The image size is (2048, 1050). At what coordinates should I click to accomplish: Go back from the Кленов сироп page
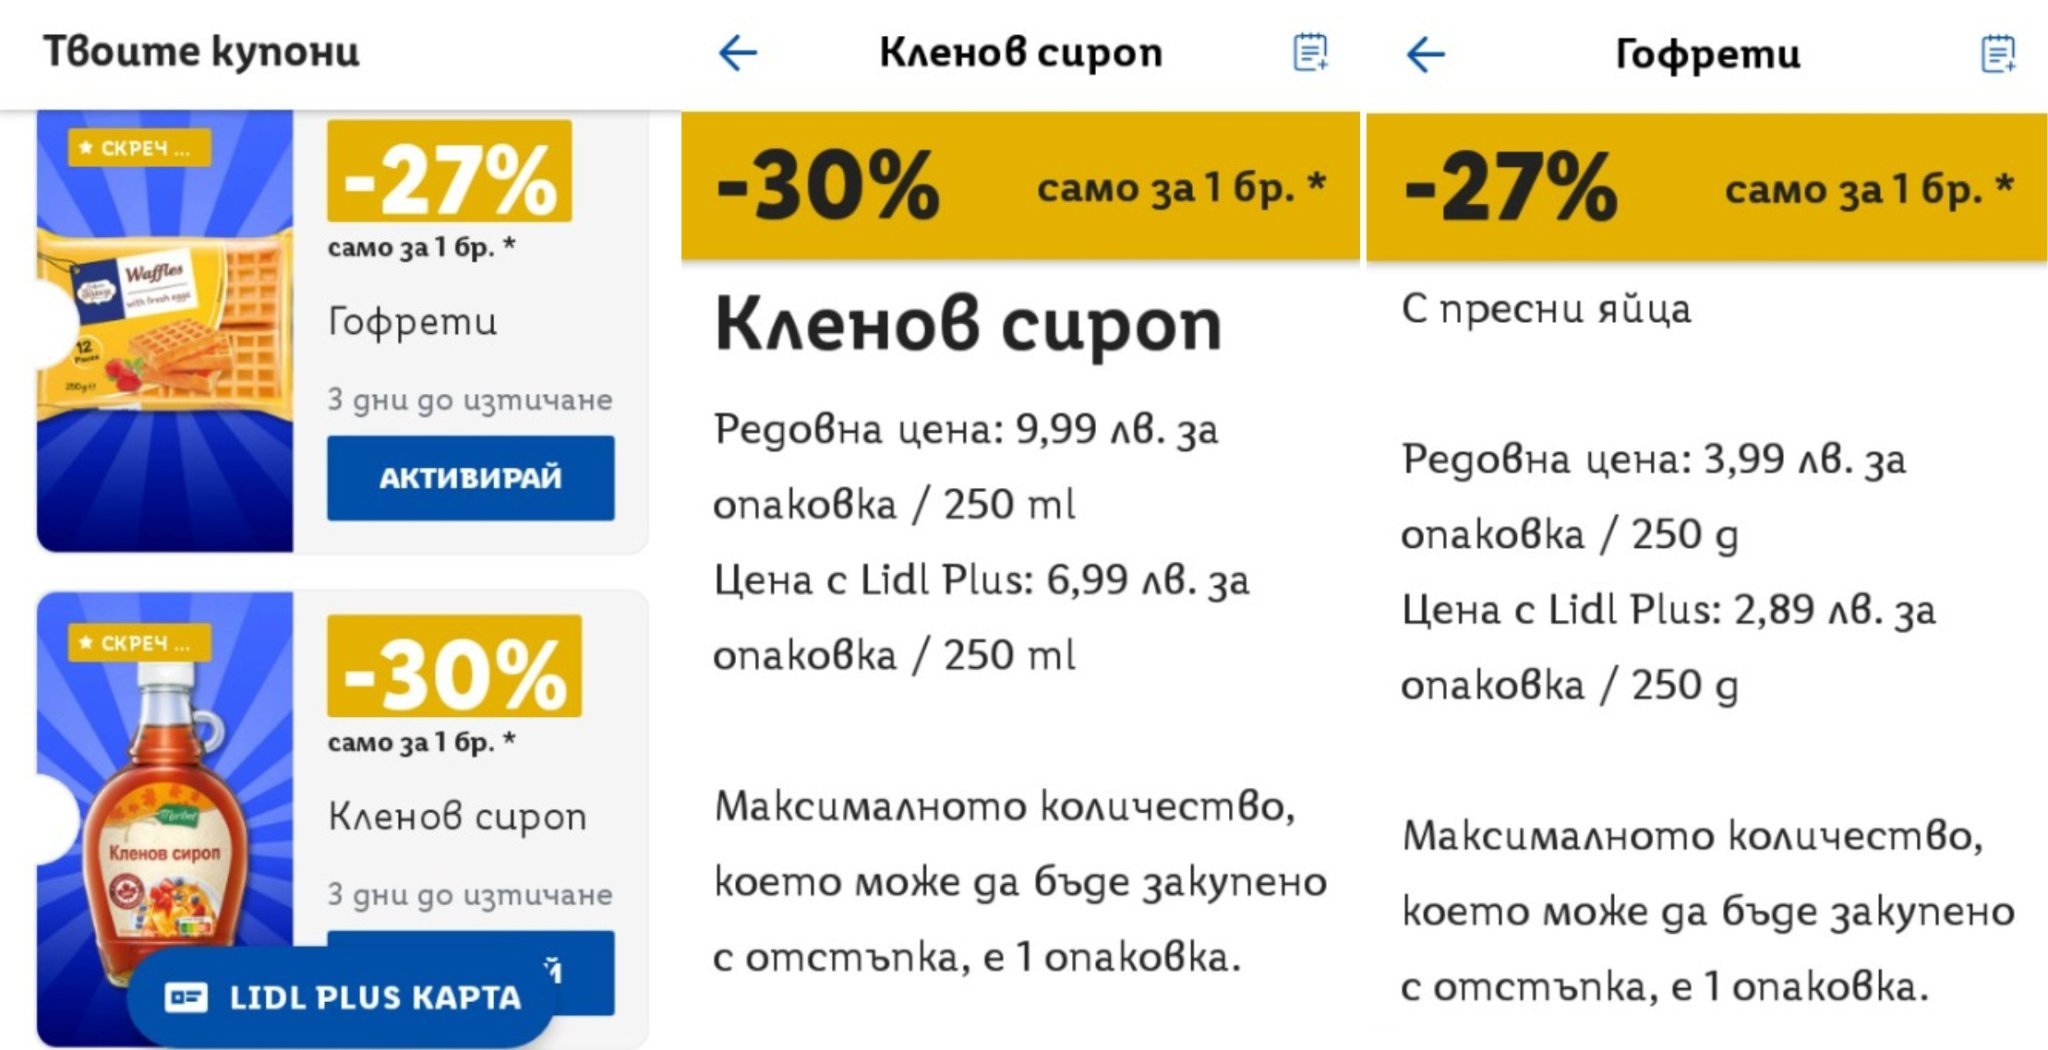738,53
